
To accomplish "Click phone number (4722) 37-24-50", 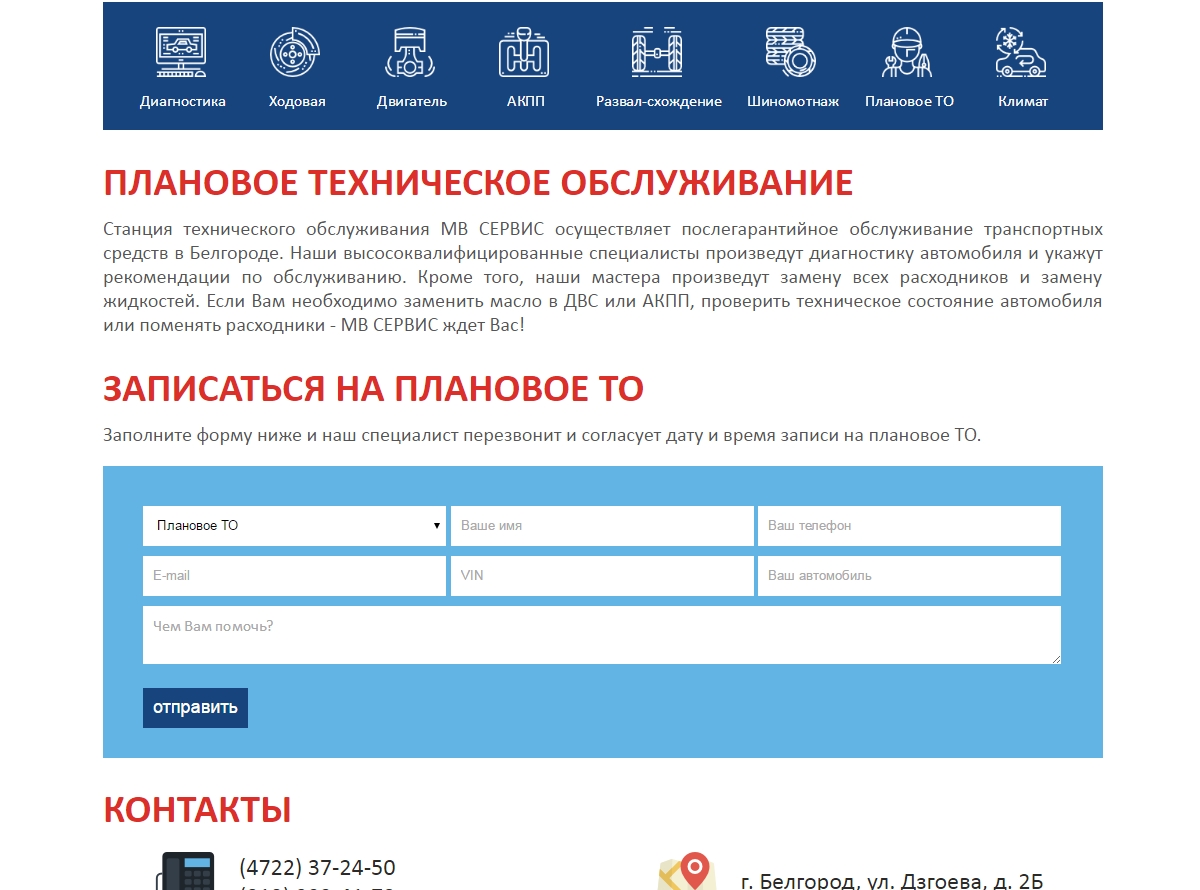I will pyautogui.click(x=317, y=867).
